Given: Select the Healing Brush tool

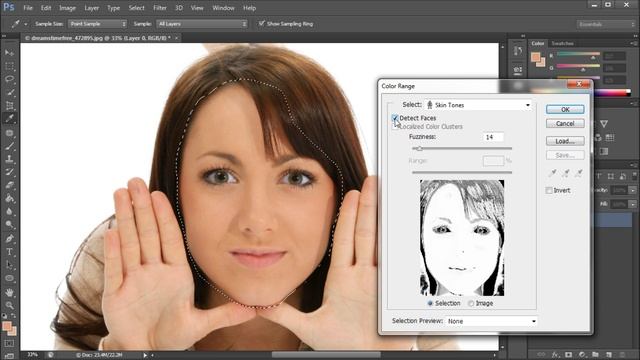Looking at the screenshot, I should point(9,132).
